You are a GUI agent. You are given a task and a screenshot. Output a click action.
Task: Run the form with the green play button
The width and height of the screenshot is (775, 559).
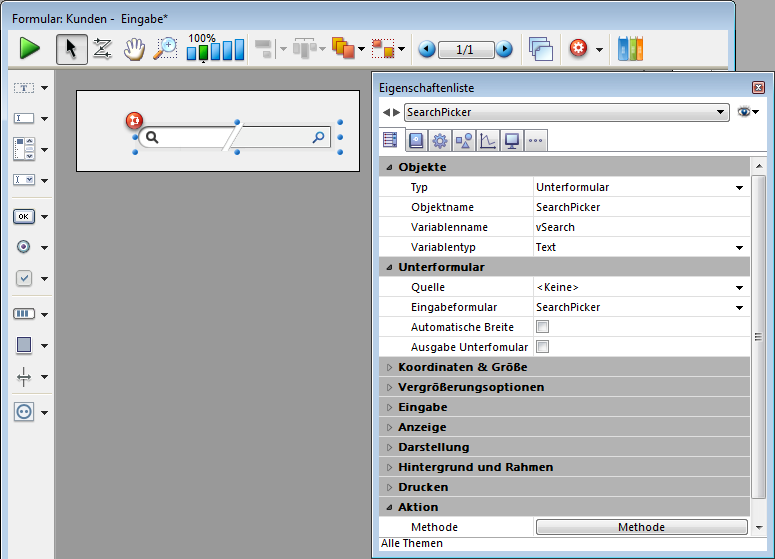pos(29,48)
